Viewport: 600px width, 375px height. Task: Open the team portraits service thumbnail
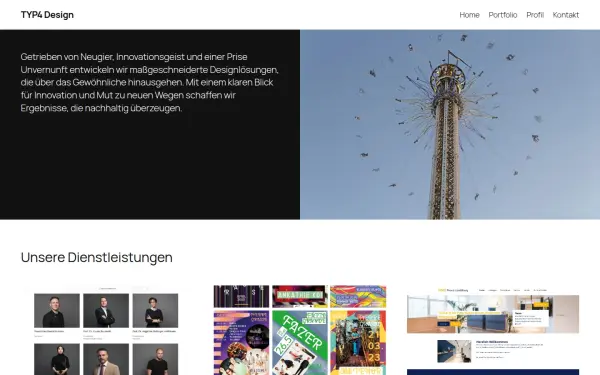point(107,330)
